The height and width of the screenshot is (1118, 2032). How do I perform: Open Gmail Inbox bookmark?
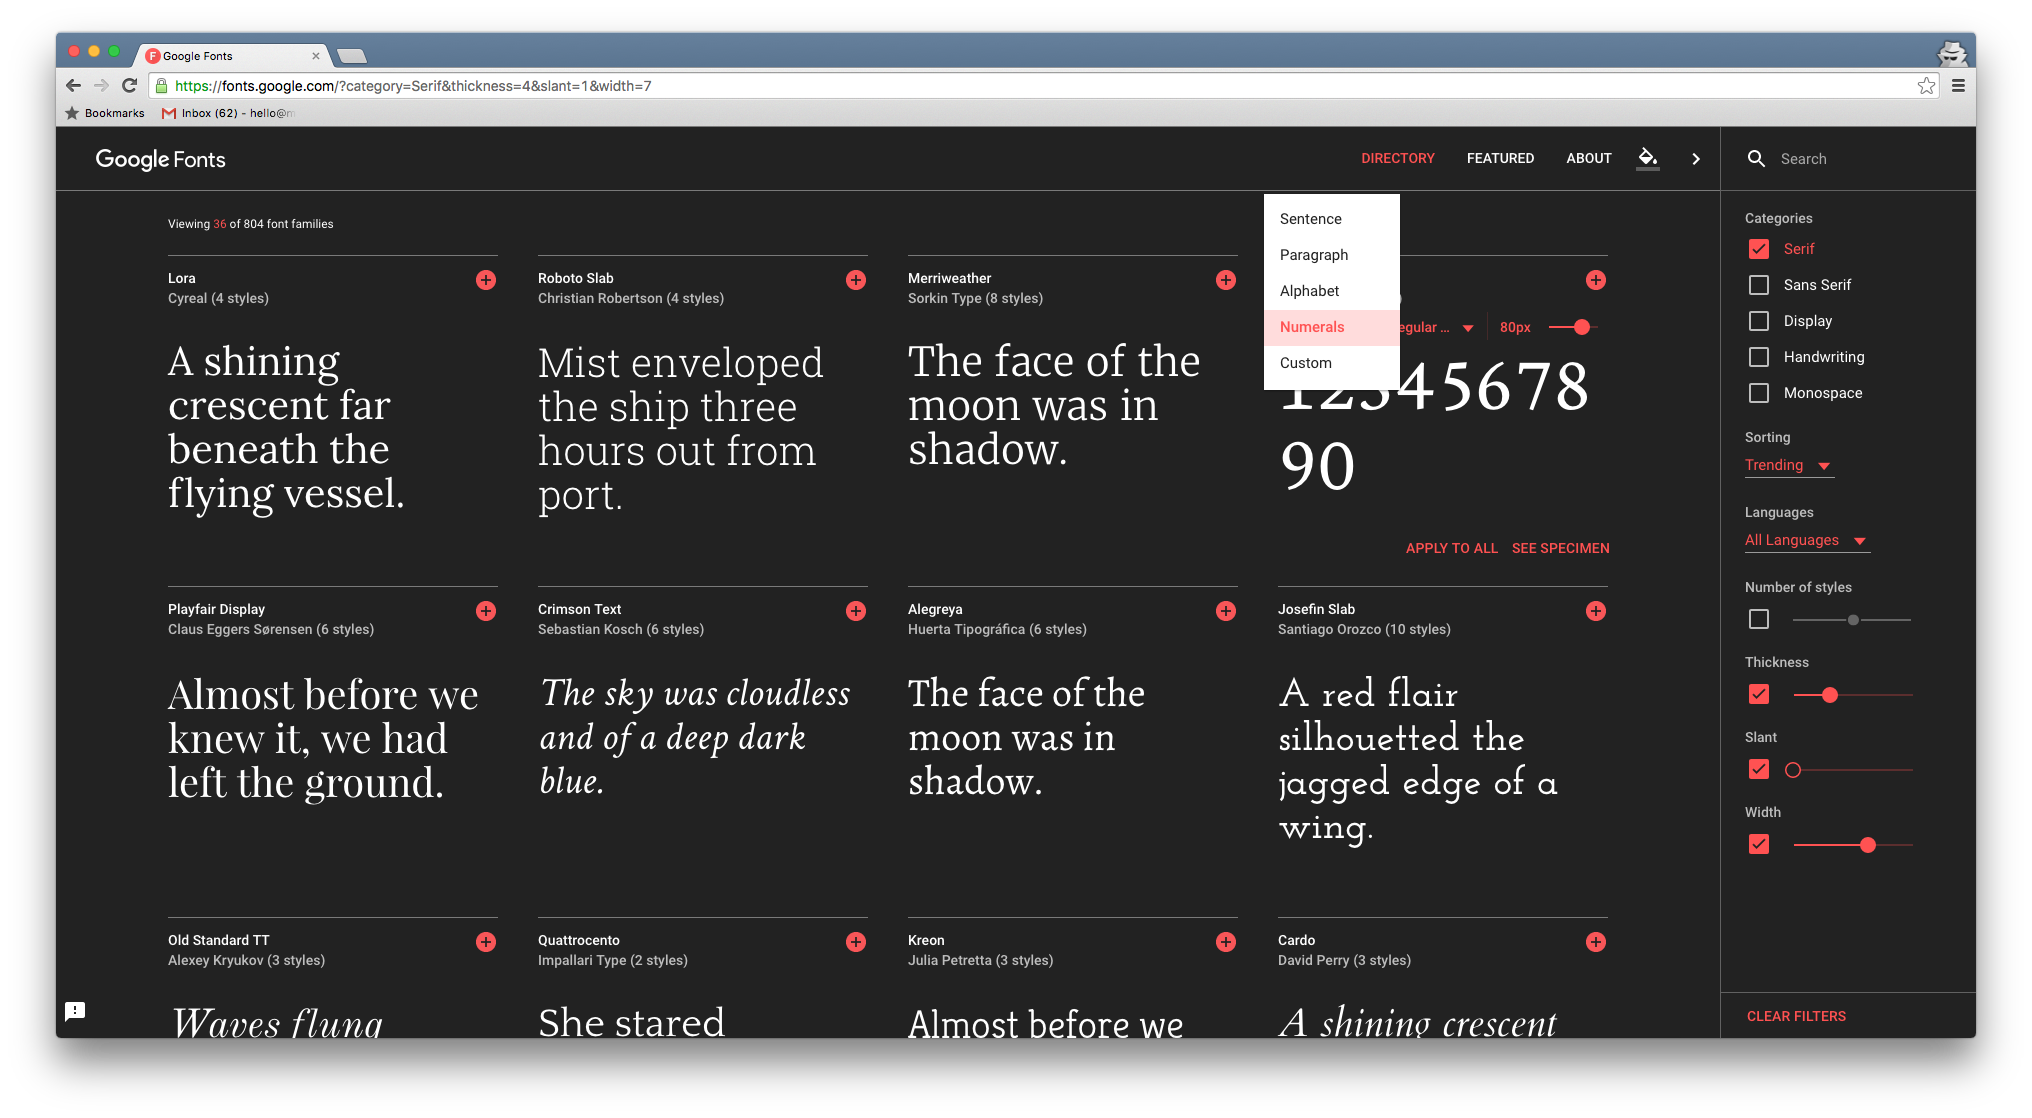pos(228,113)
